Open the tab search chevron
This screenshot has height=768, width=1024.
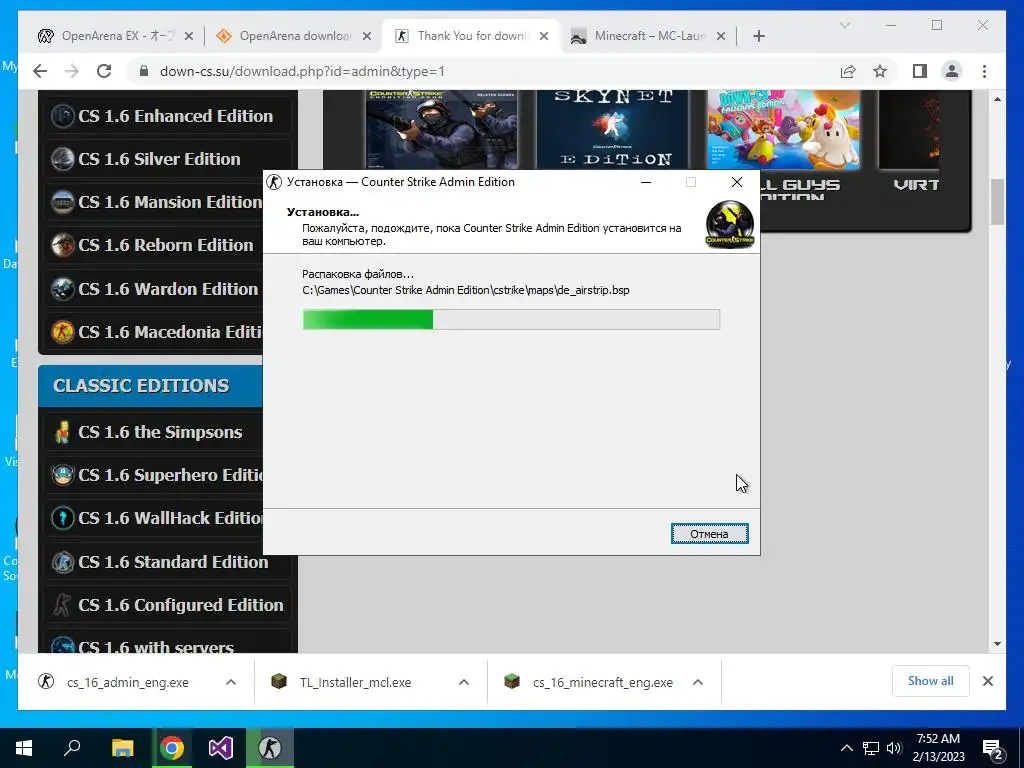point(844,25)
